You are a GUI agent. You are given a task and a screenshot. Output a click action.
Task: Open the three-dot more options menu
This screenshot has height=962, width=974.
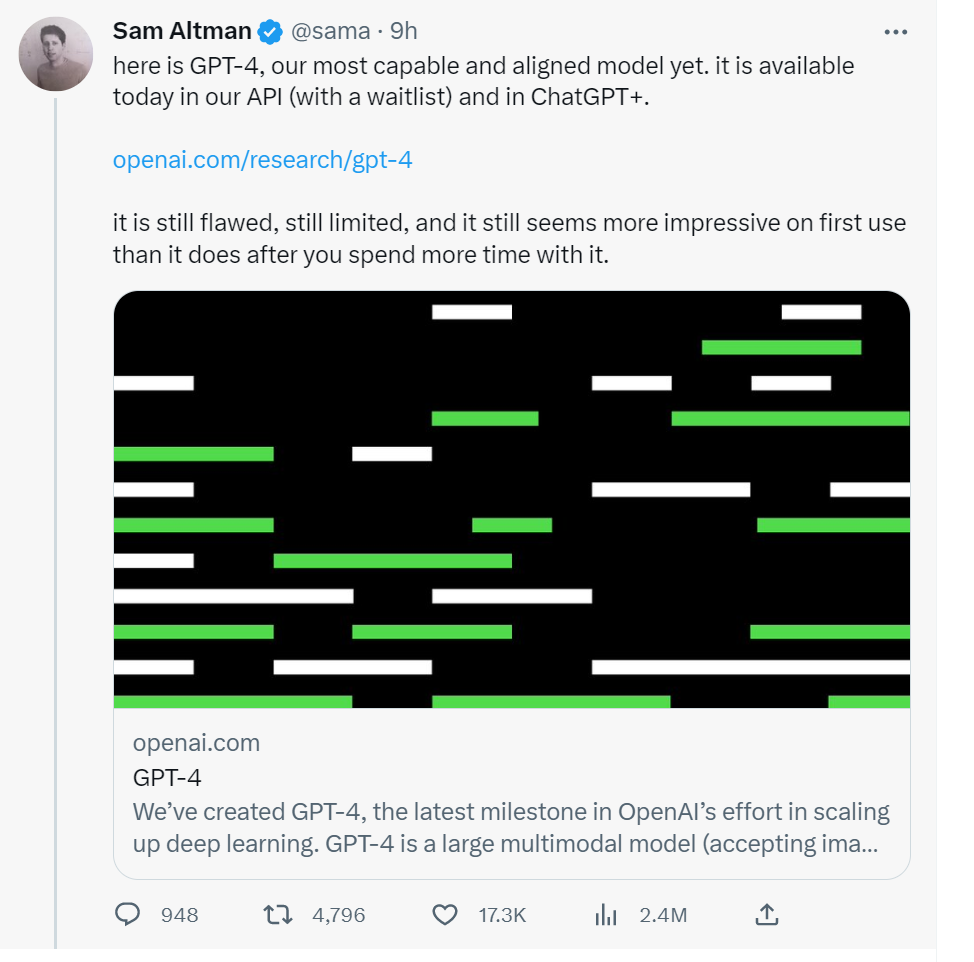click(896, 32)
